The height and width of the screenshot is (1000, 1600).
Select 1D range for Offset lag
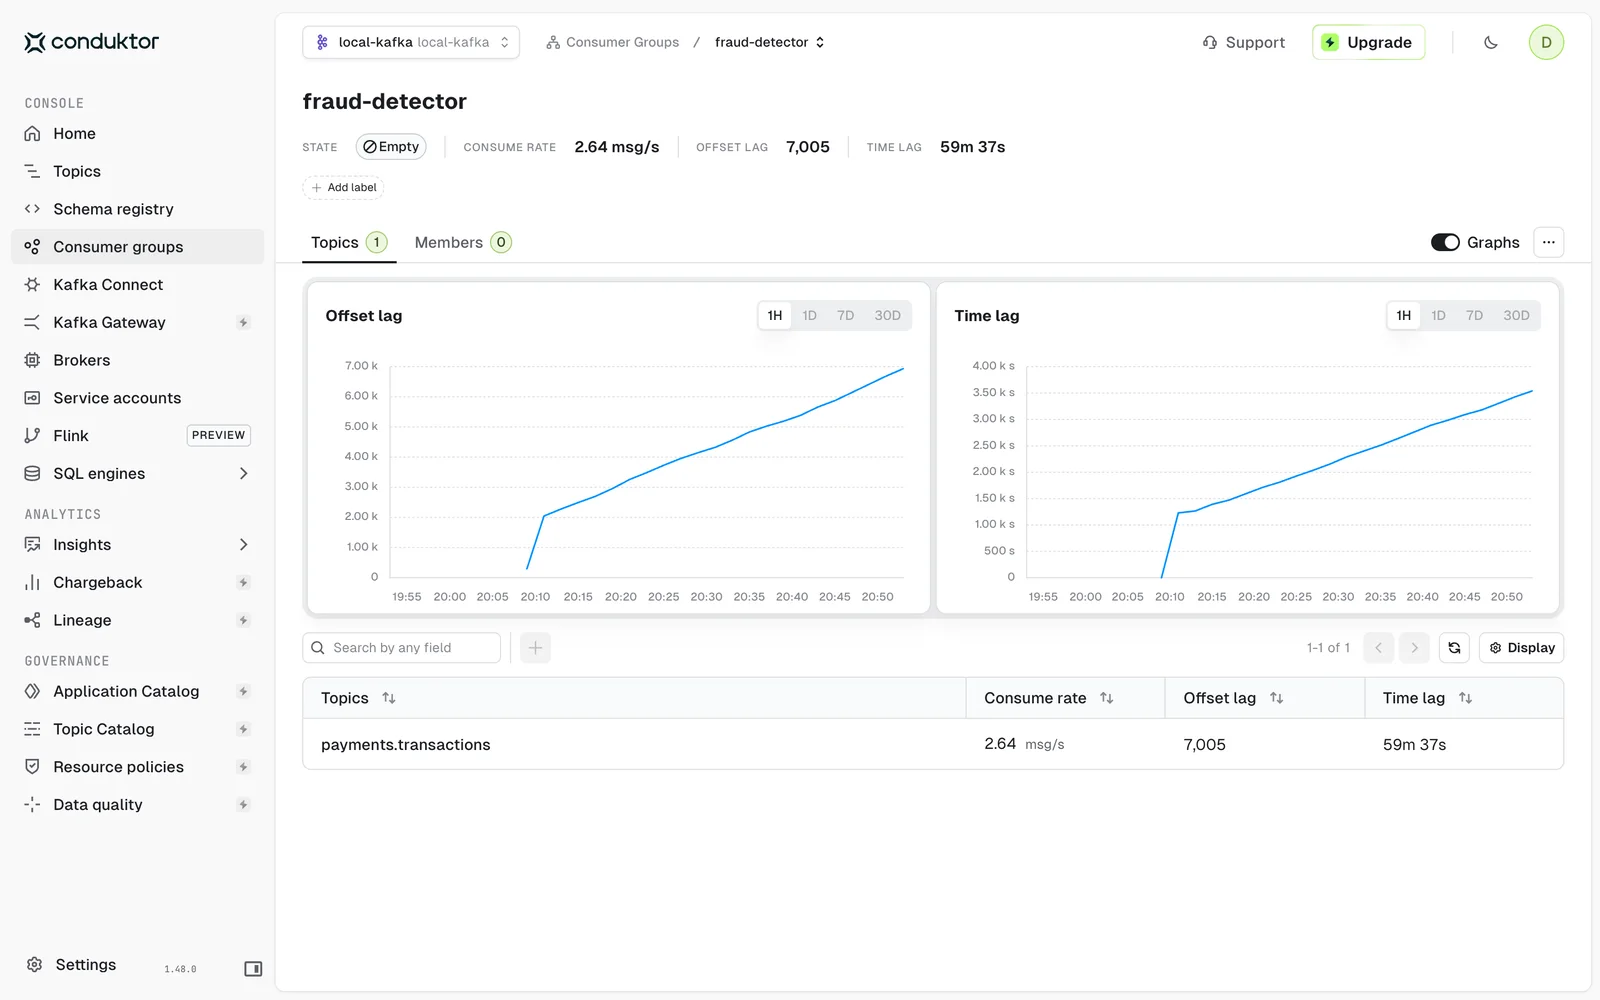[x=810, y=316]
